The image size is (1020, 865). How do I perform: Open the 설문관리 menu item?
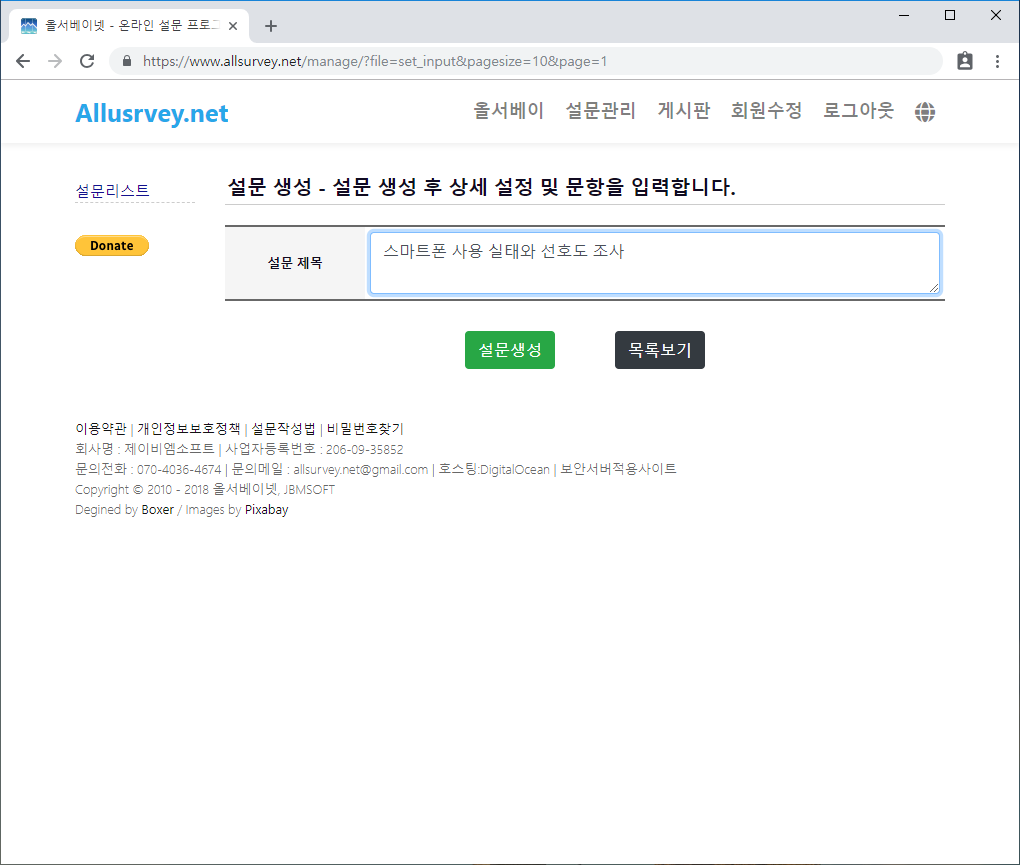[x=600, y=111]
